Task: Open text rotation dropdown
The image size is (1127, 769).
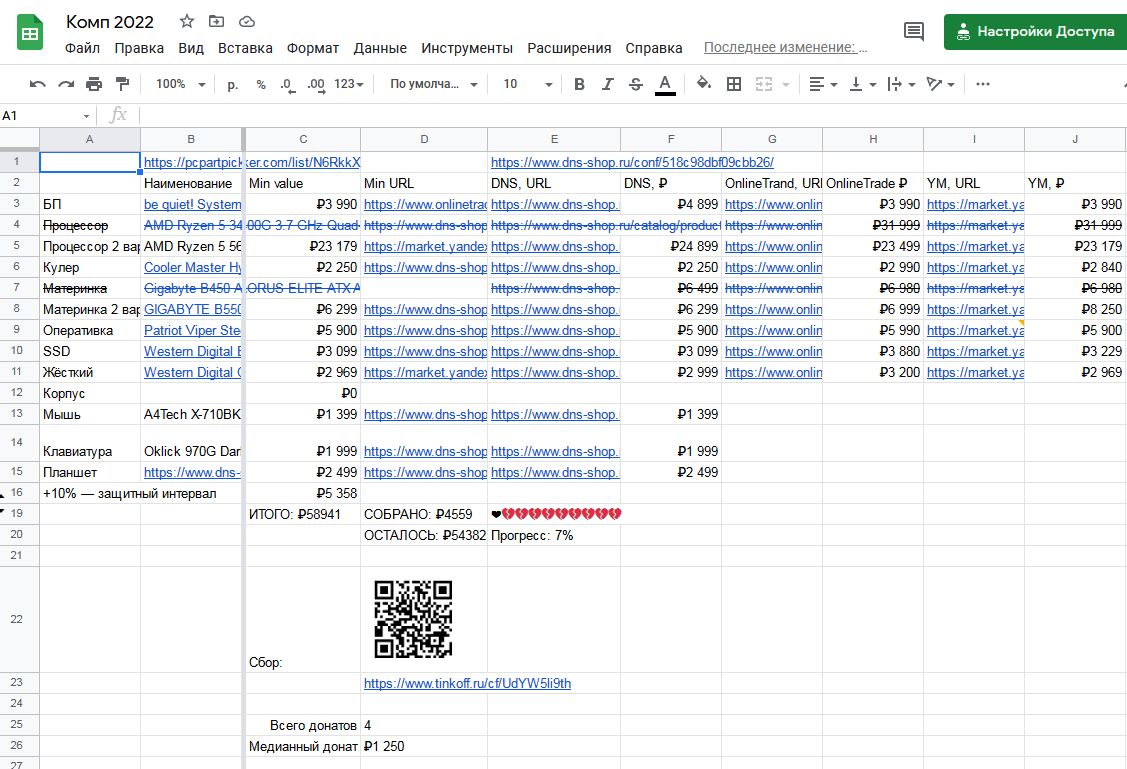Action: click(x=940, y=84)
